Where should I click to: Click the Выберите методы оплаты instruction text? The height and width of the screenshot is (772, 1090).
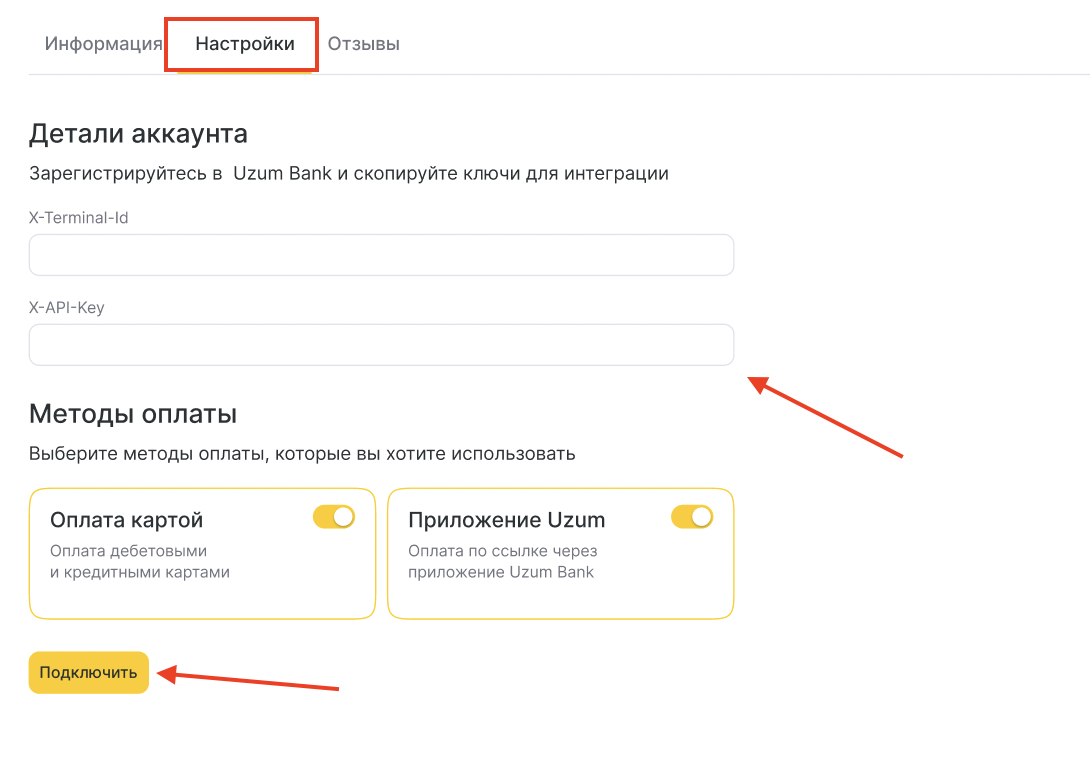pyautogui.click(x=302, y=453)
